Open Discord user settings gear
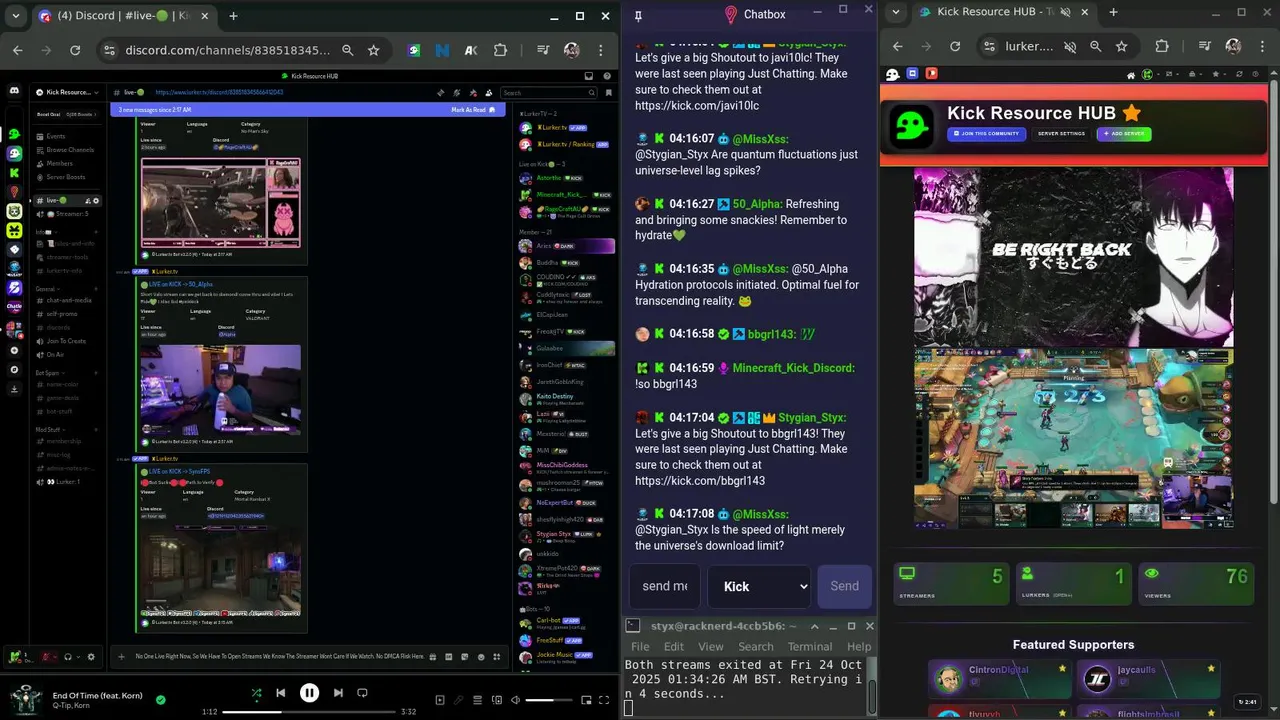1280x720 pixels. [91, 657]
